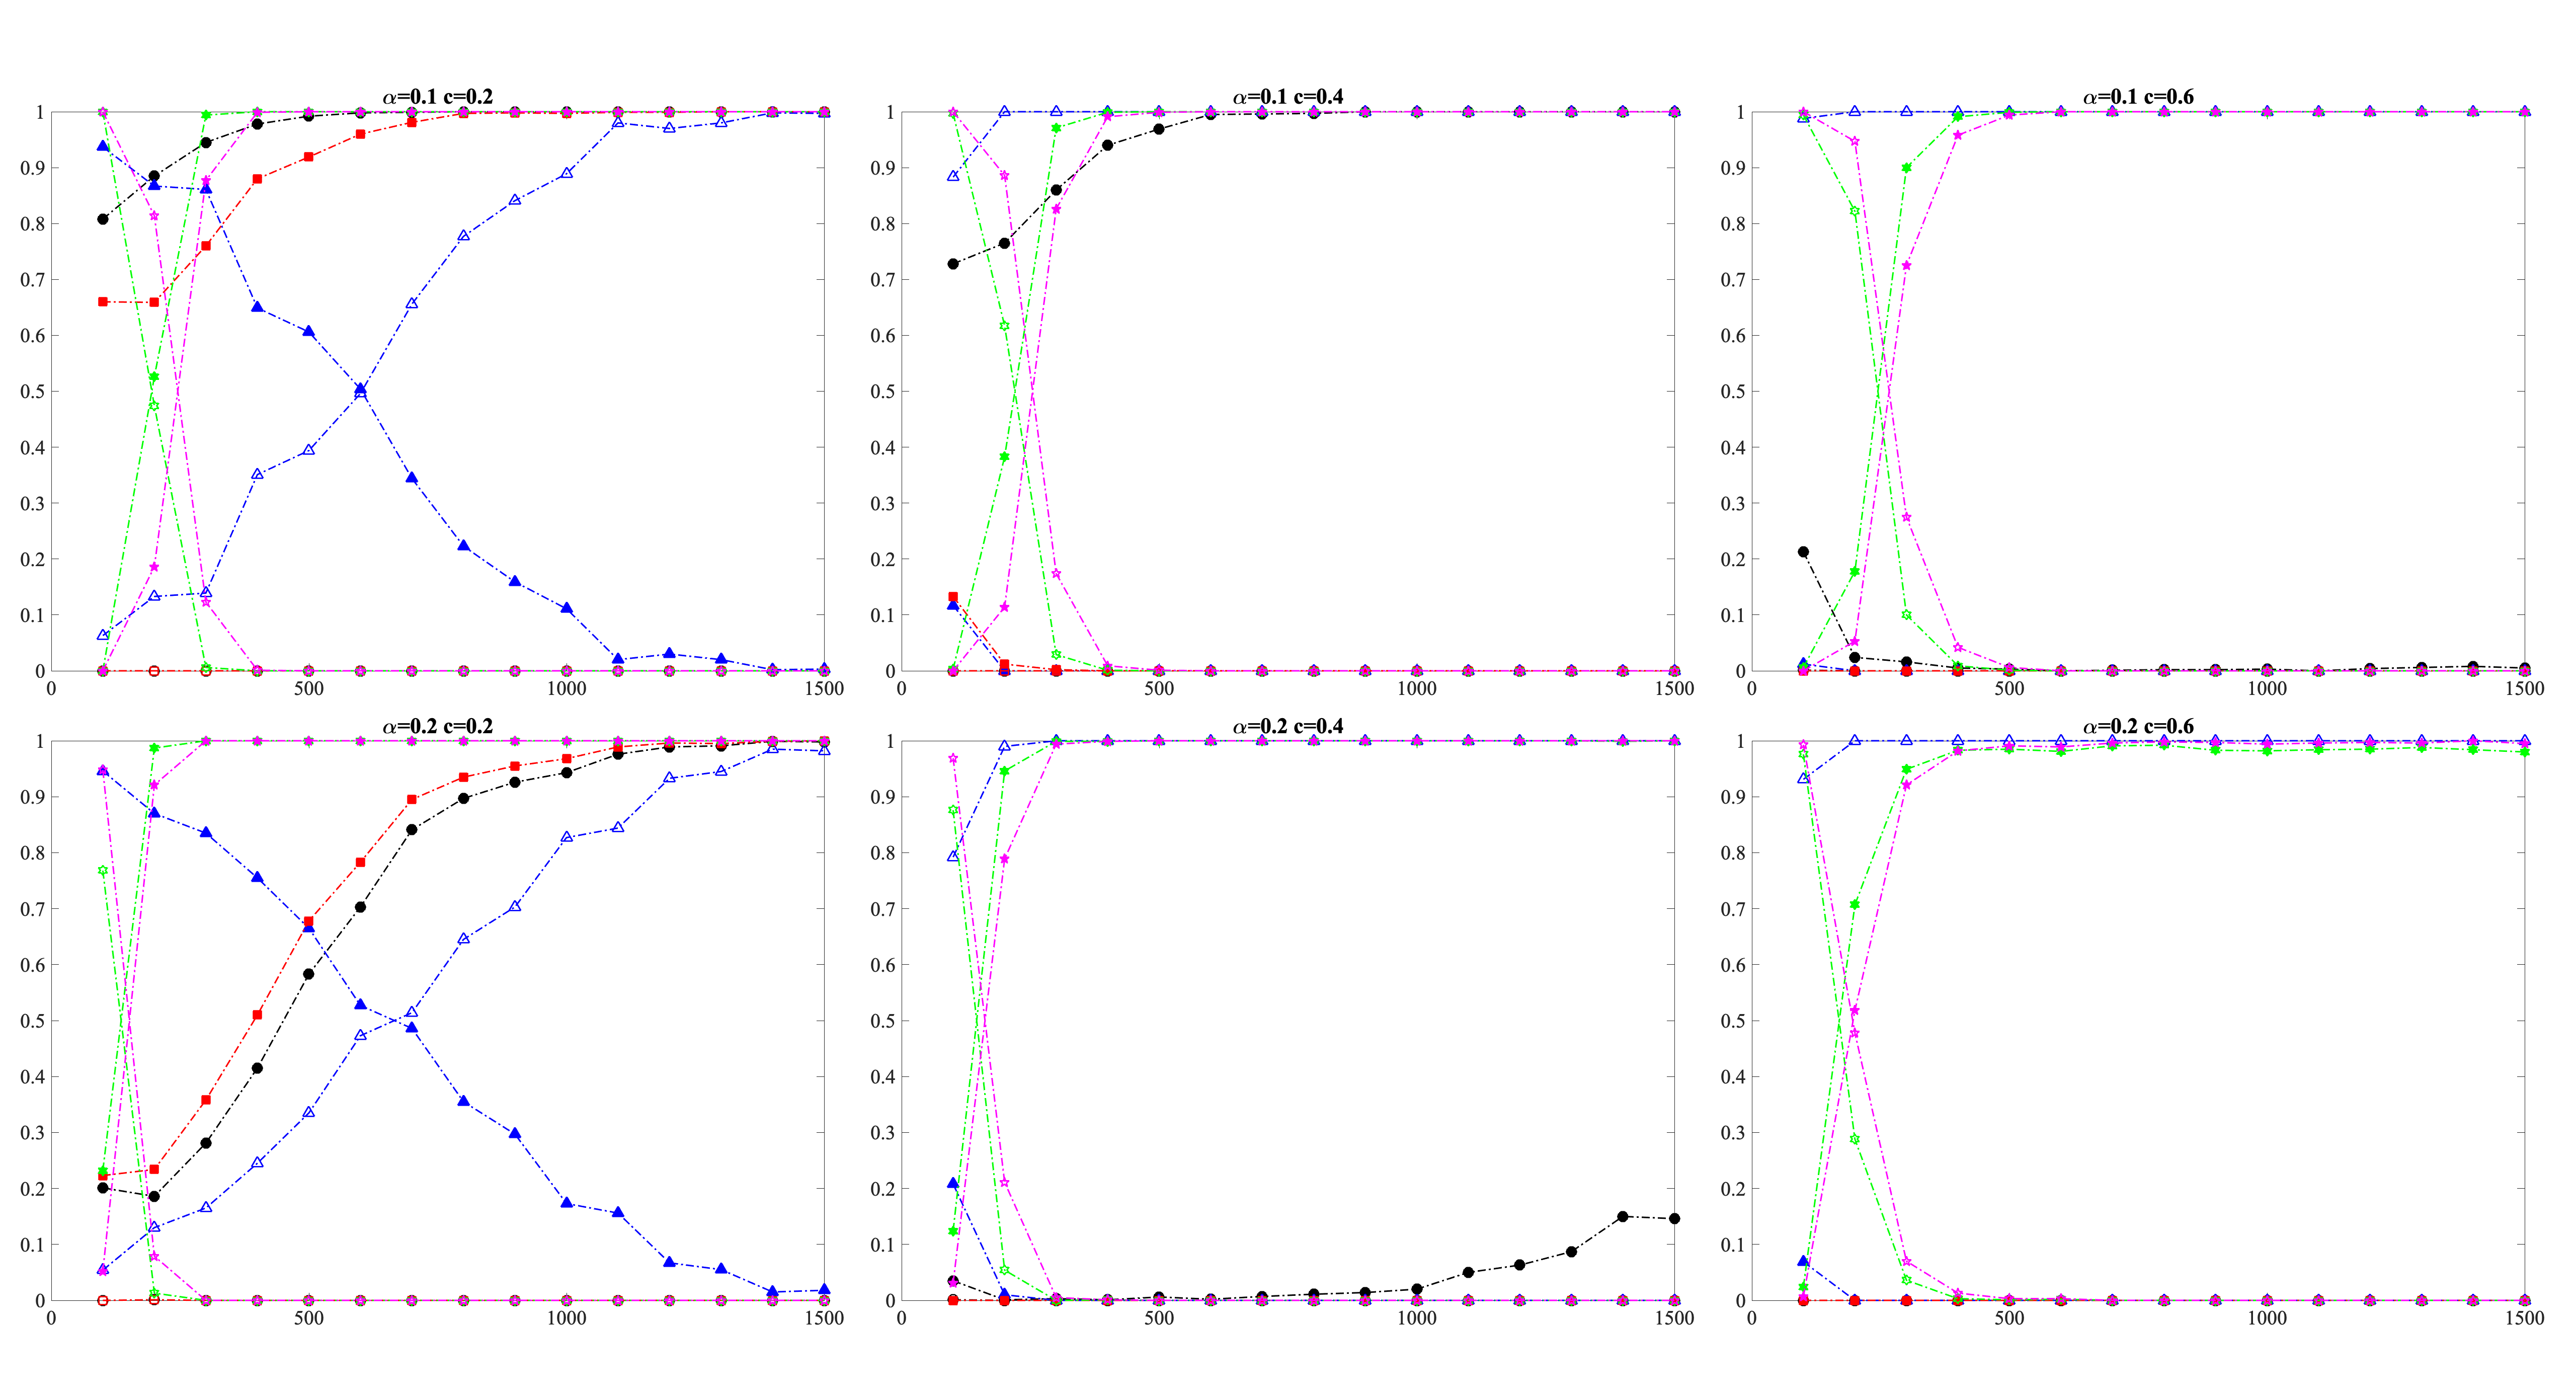The width and height of the screenshot is (2576, 1398).
Task: Click the title of the α=0.2 c=0.2 plot
Action: click(437, 726)
